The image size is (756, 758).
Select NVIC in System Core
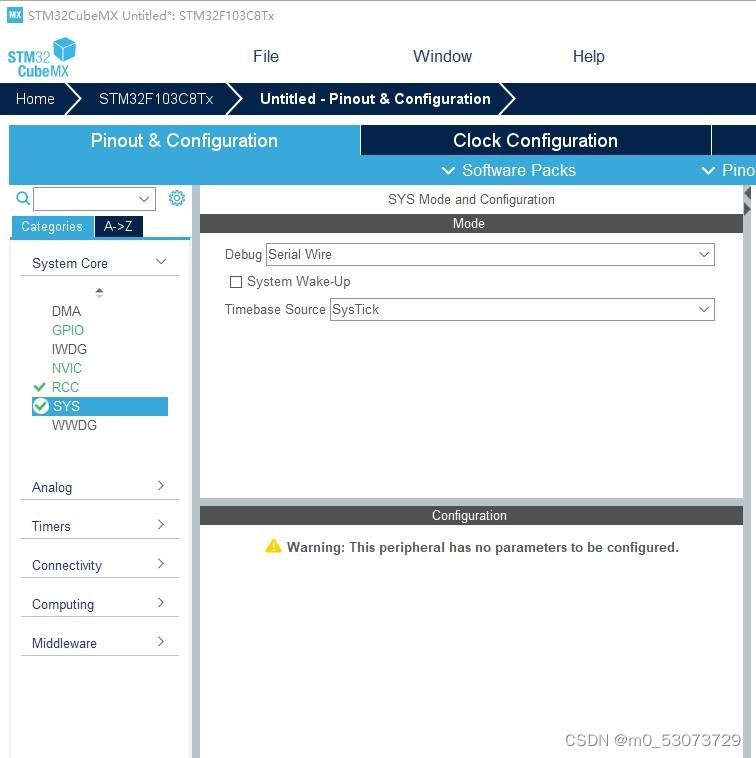[x=67, y=368]
